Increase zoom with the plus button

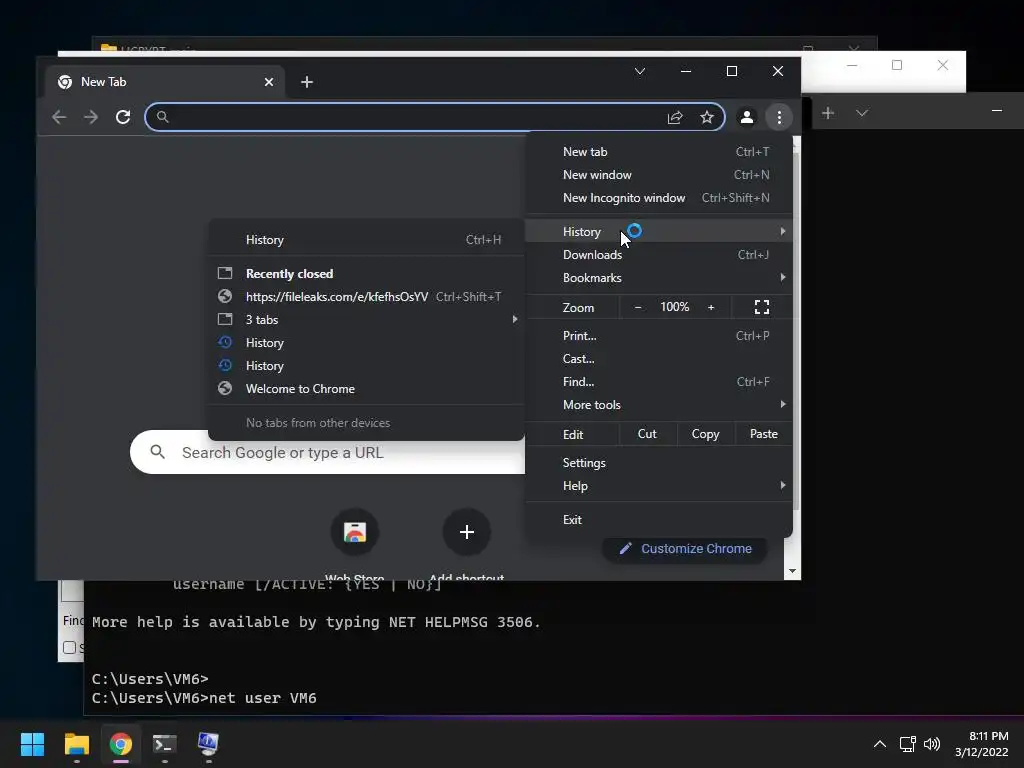click(x=711, y=307)
